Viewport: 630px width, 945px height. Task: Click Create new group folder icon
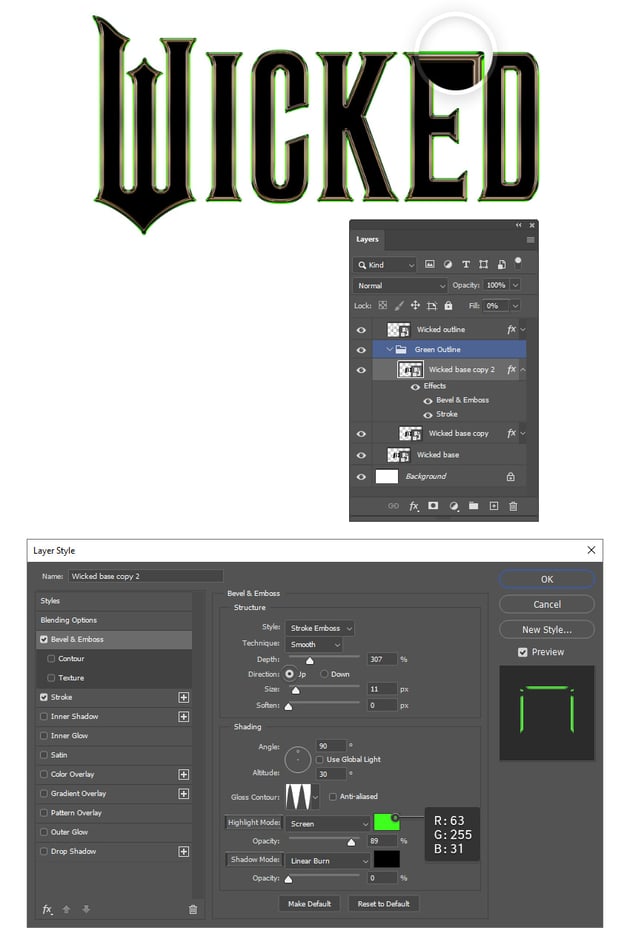[473, 506]
